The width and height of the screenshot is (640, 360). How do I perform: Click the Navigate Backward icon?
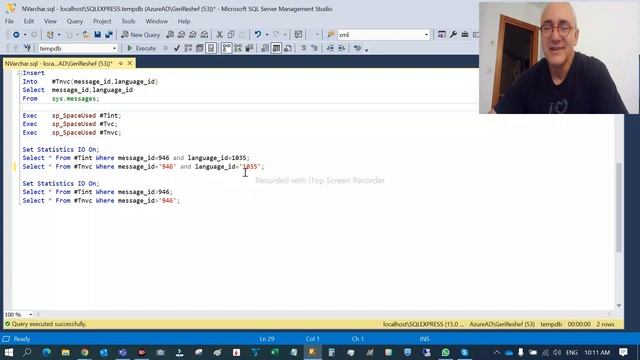(16, 35)
